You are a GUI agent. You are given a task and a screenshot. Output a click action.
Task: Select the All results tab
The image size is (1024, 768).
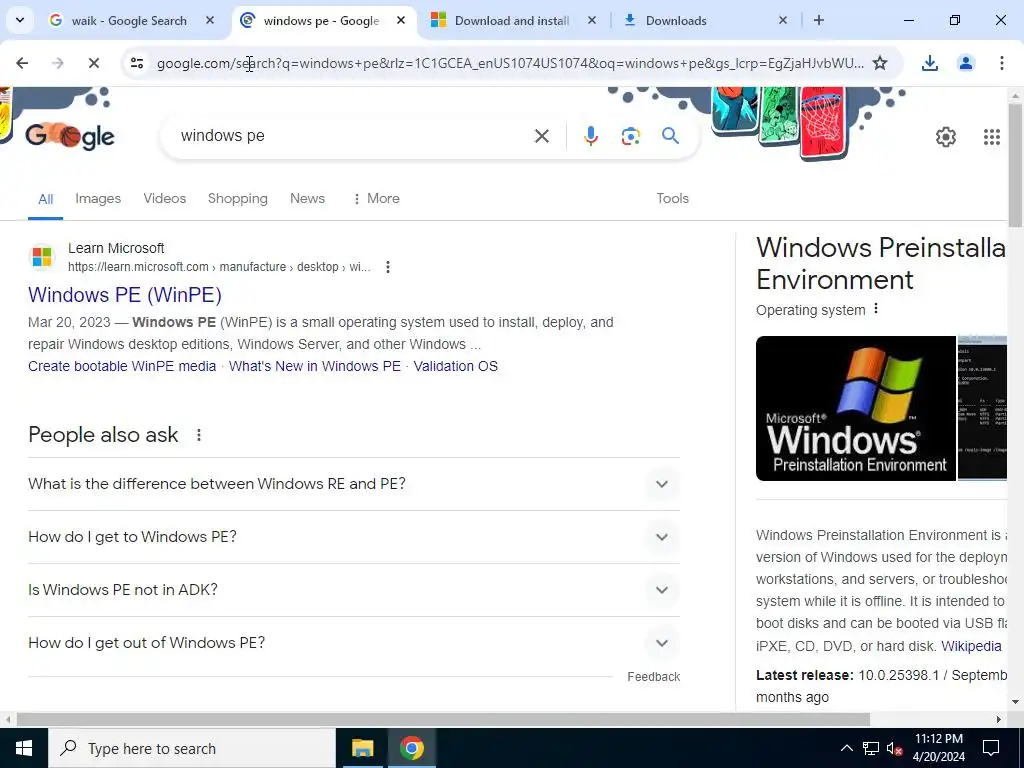45,199
